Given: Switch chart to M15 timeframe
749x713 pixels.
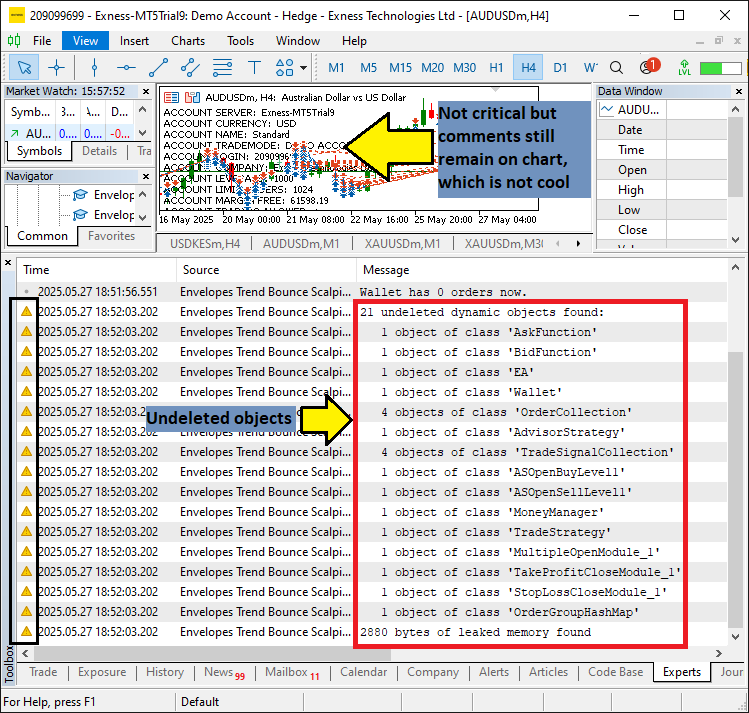Looking at the screenshot, I should pos(400,68).
